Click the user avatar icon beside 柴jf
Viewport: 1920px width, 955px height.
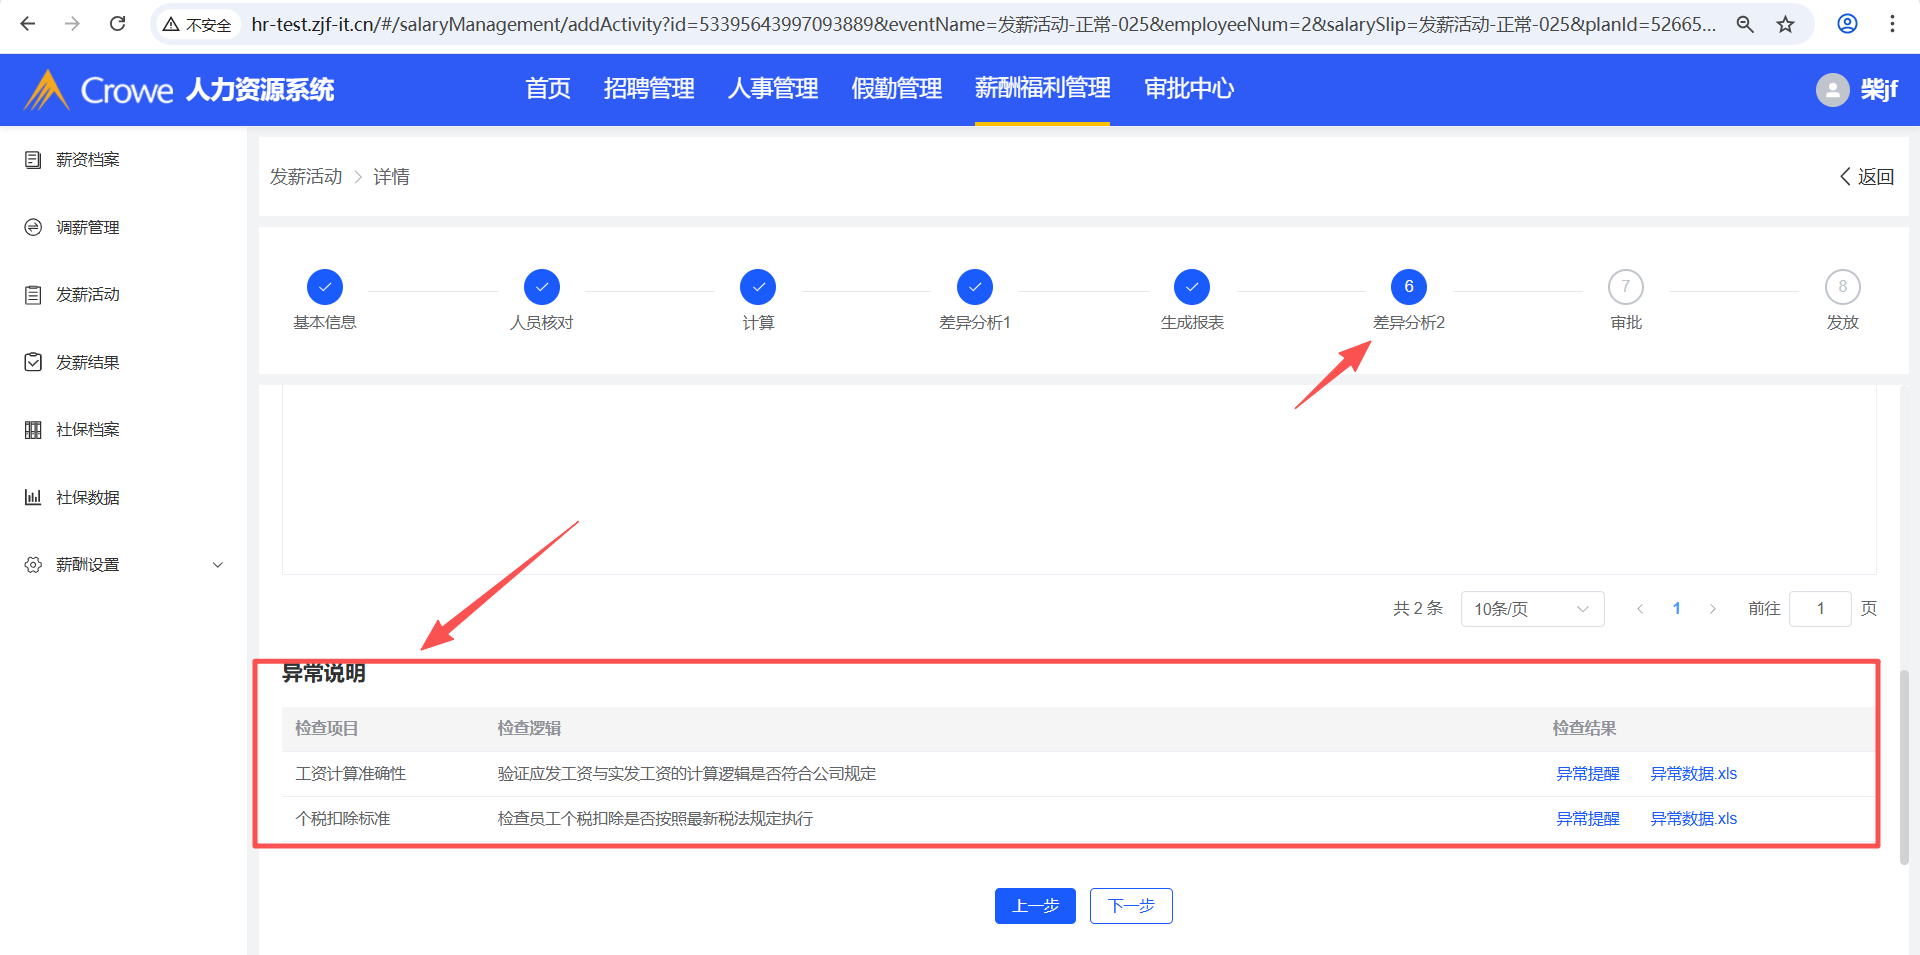pyautogui.click(x=1832, y=90)
